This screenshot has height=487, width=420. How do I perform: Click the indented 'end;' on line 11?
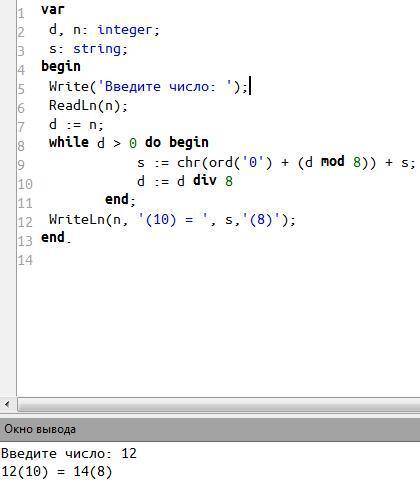pos(120,200)
